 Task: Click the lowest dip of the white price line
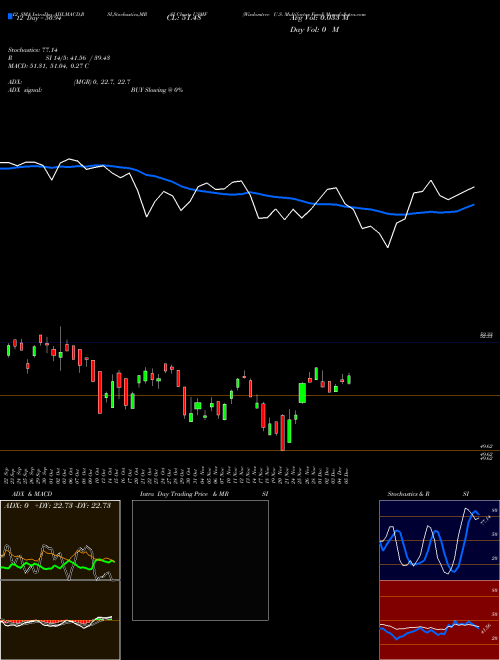[x=388, y=247]
